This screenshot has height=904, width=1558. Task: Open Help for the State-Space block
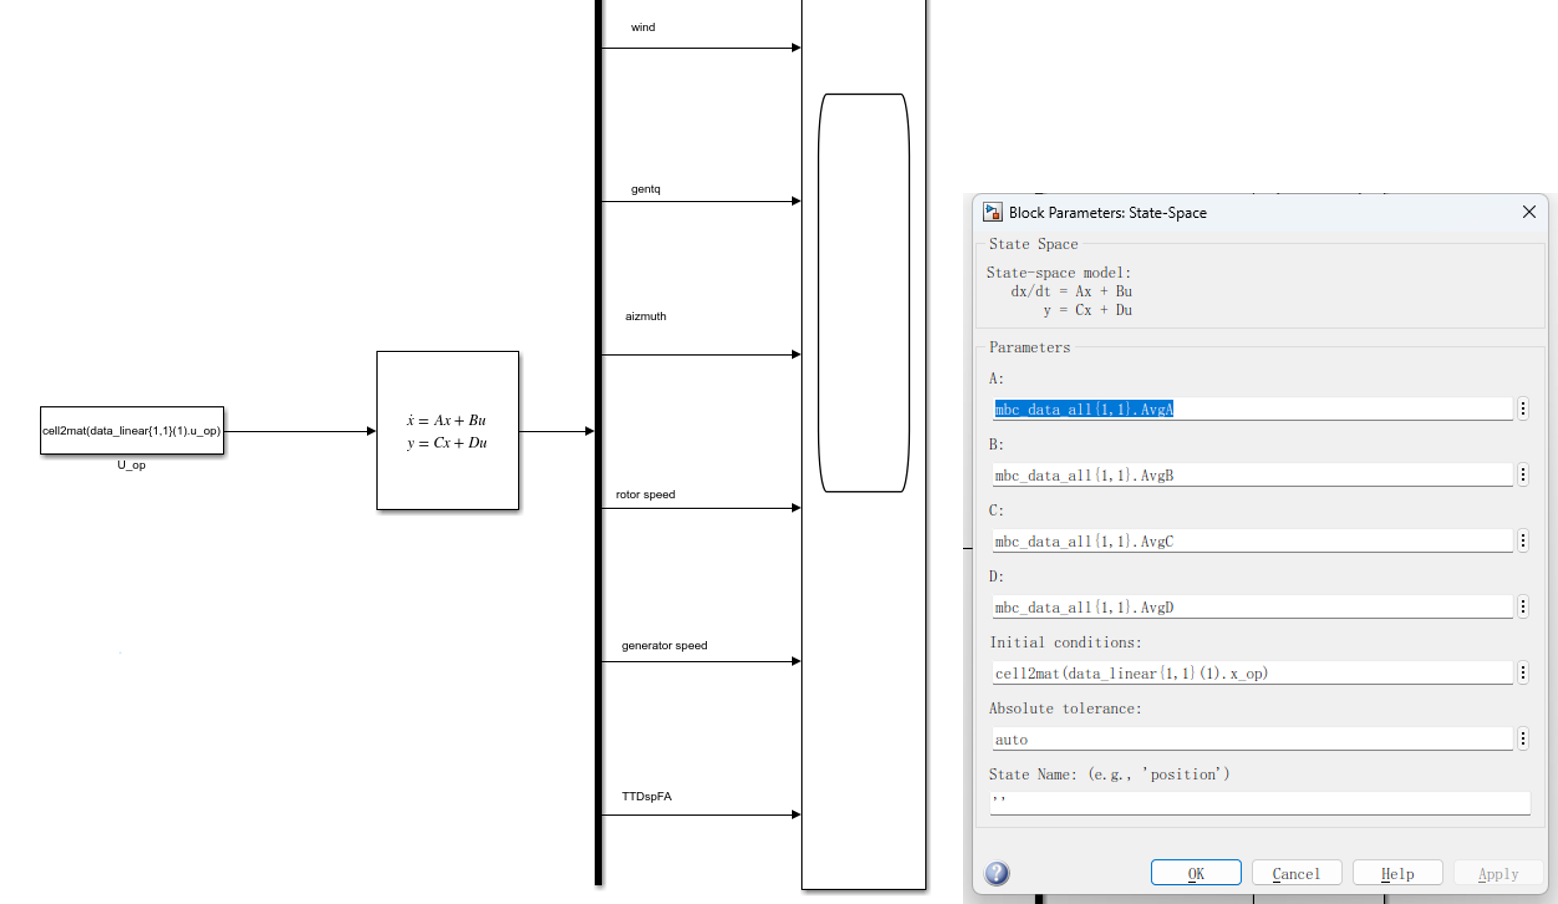click(1397, 872)
